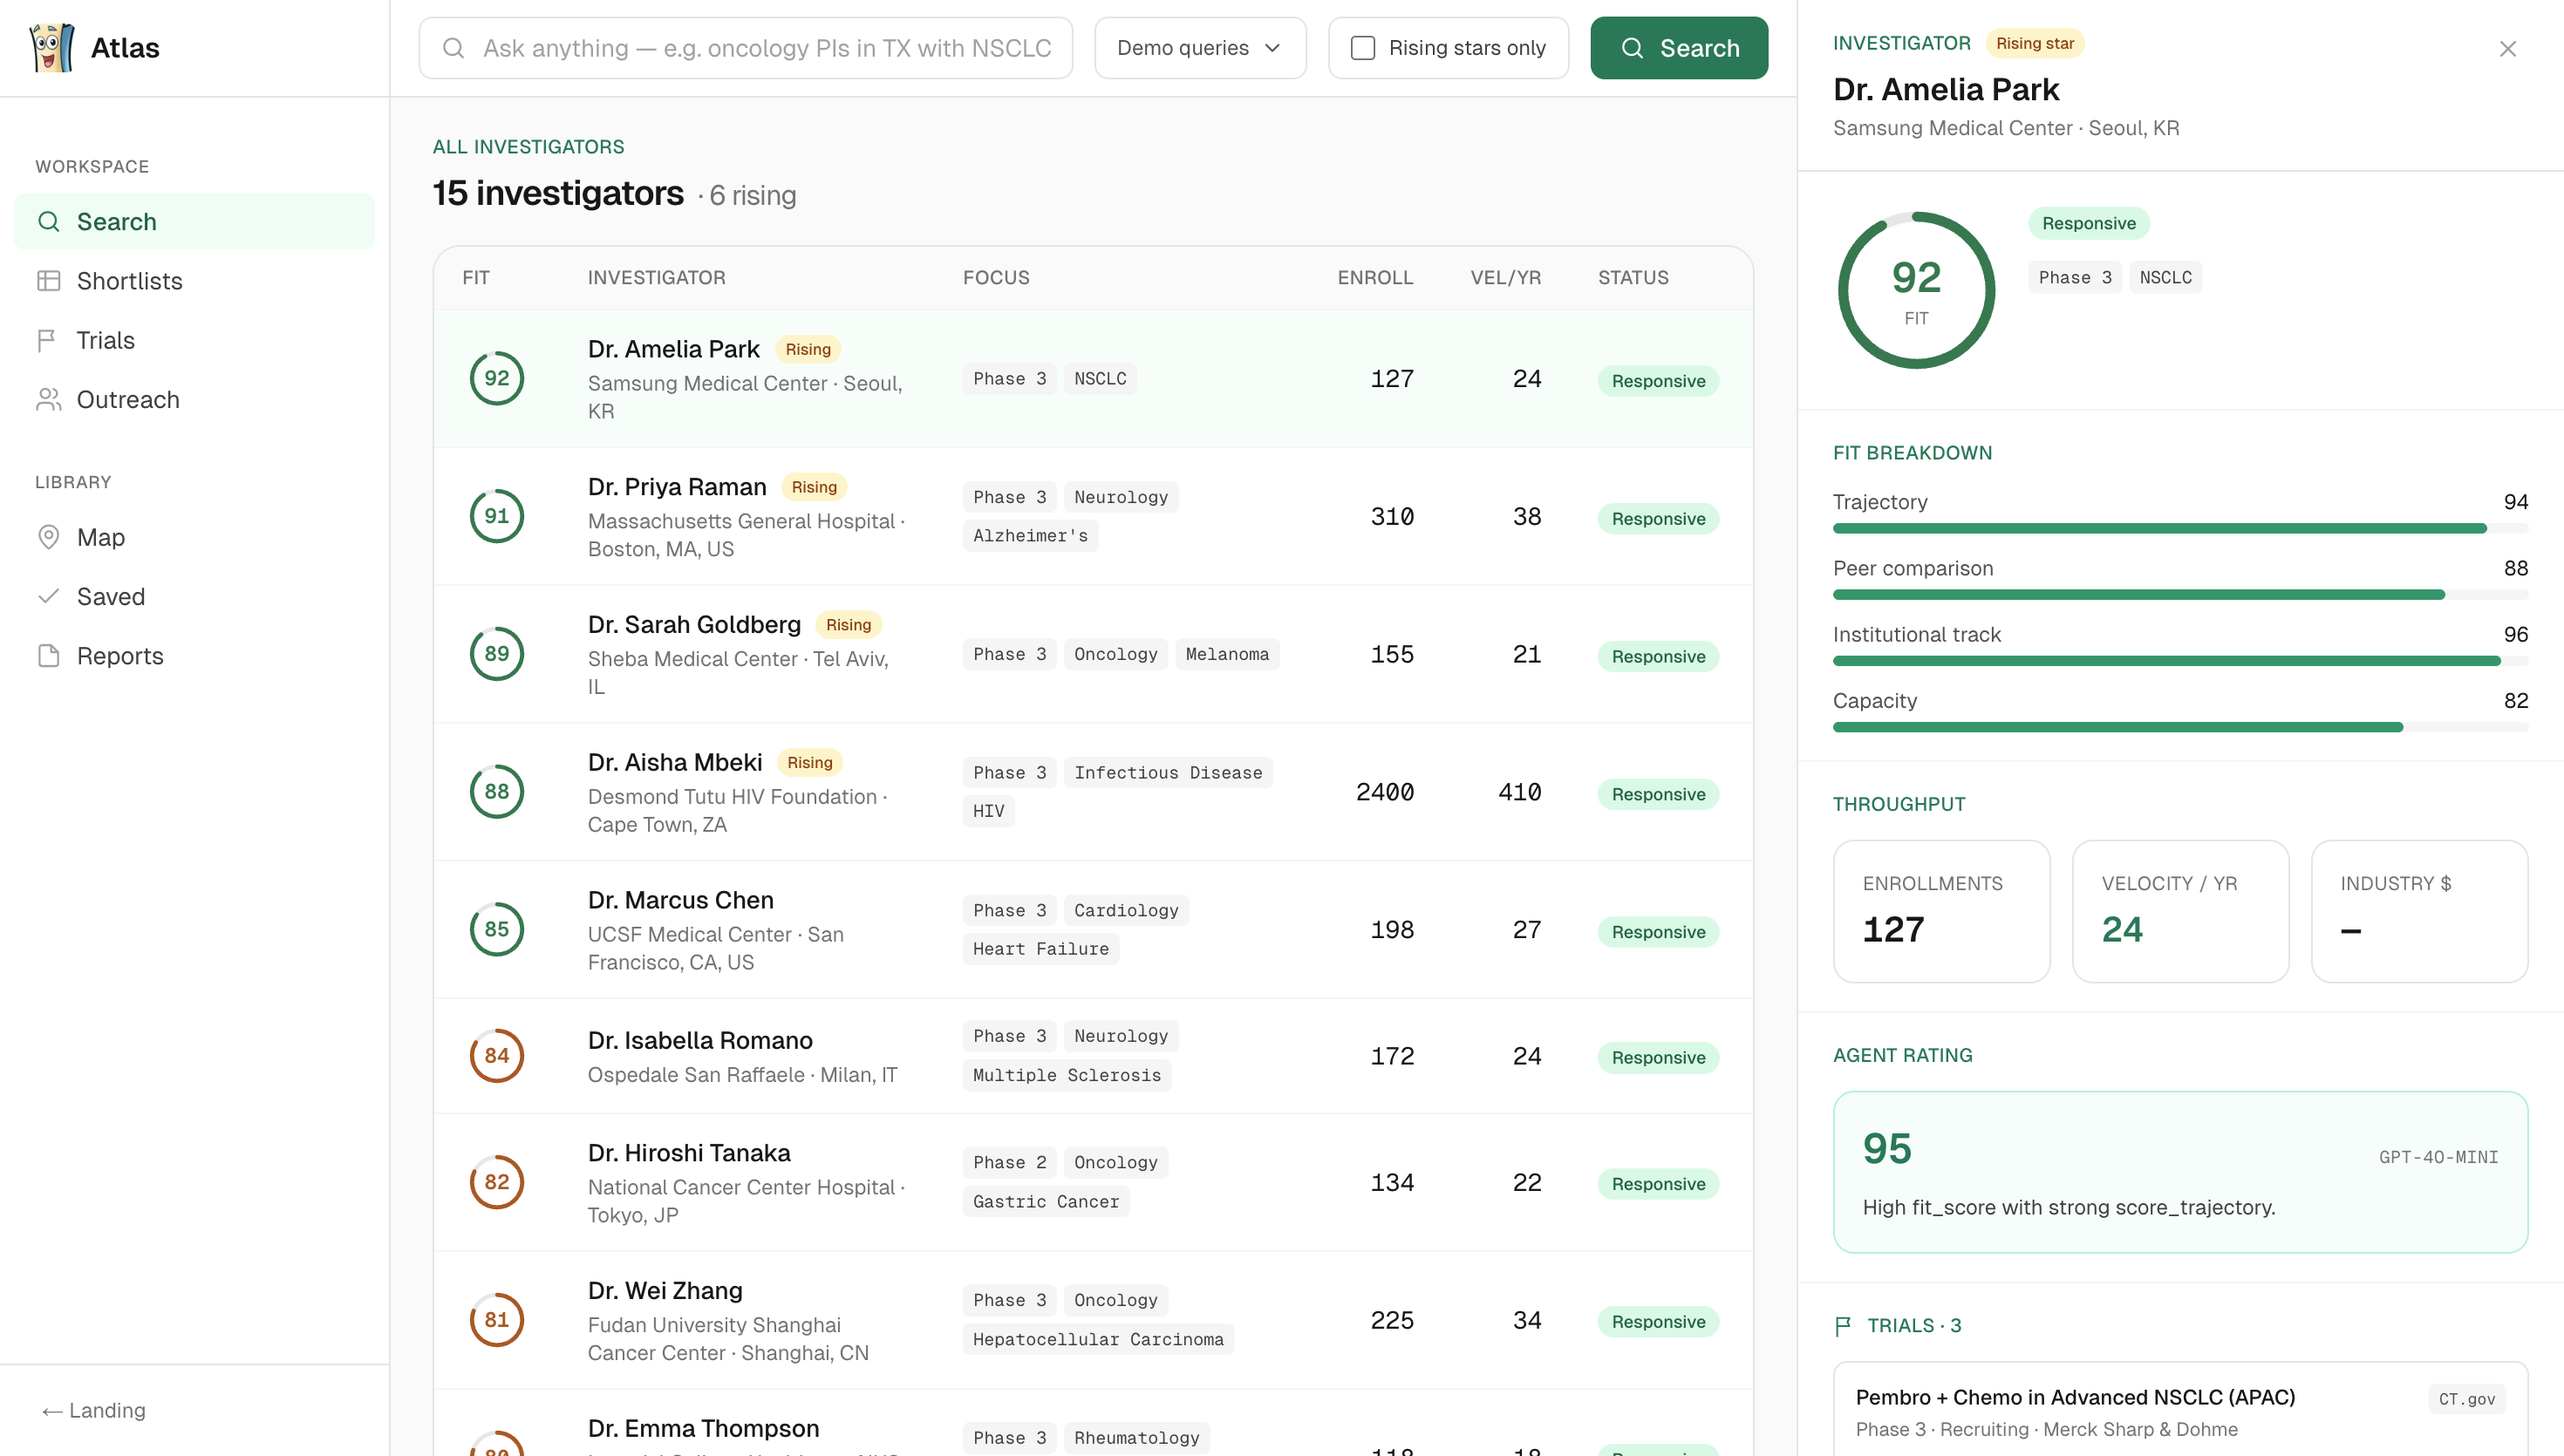Click the Reports document icon
2564x1456 pixels.
[x=48, y=656]
